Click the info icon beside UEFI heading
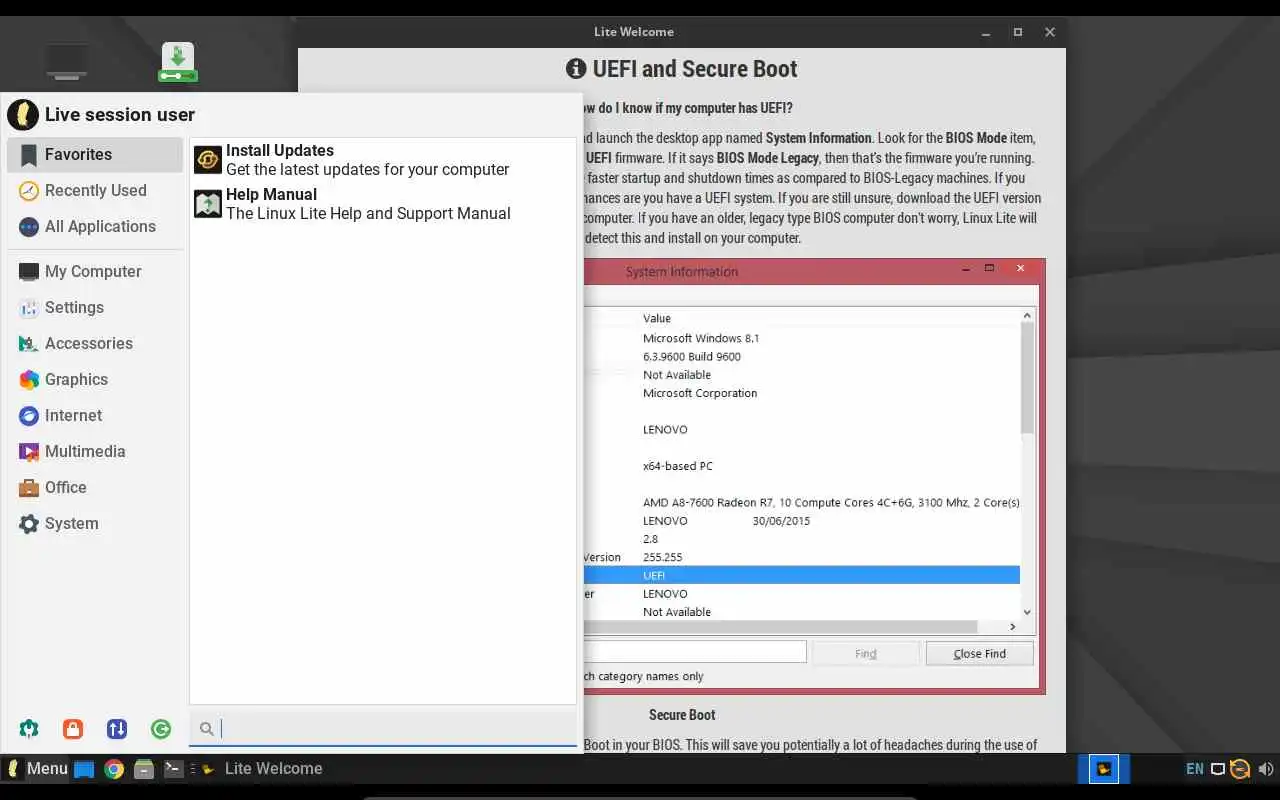 [576, 69]
